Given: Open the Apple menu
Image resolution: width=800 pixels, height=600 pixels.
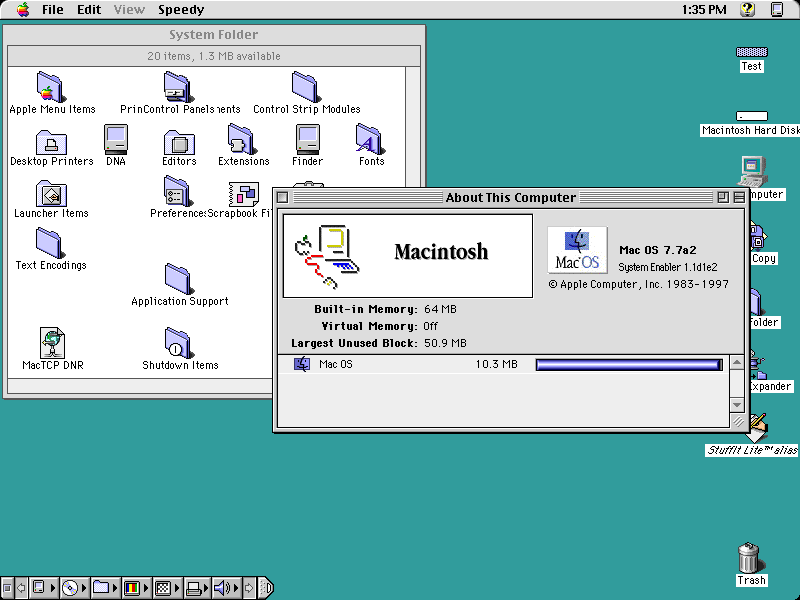Looking at the screenshot, I should tap(23, 9).
